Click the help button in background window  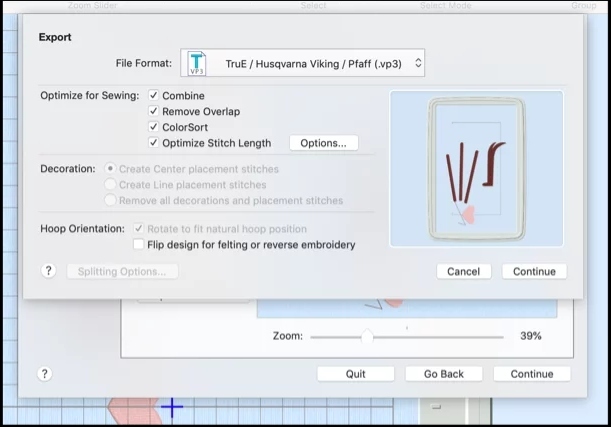coord(44,374)
